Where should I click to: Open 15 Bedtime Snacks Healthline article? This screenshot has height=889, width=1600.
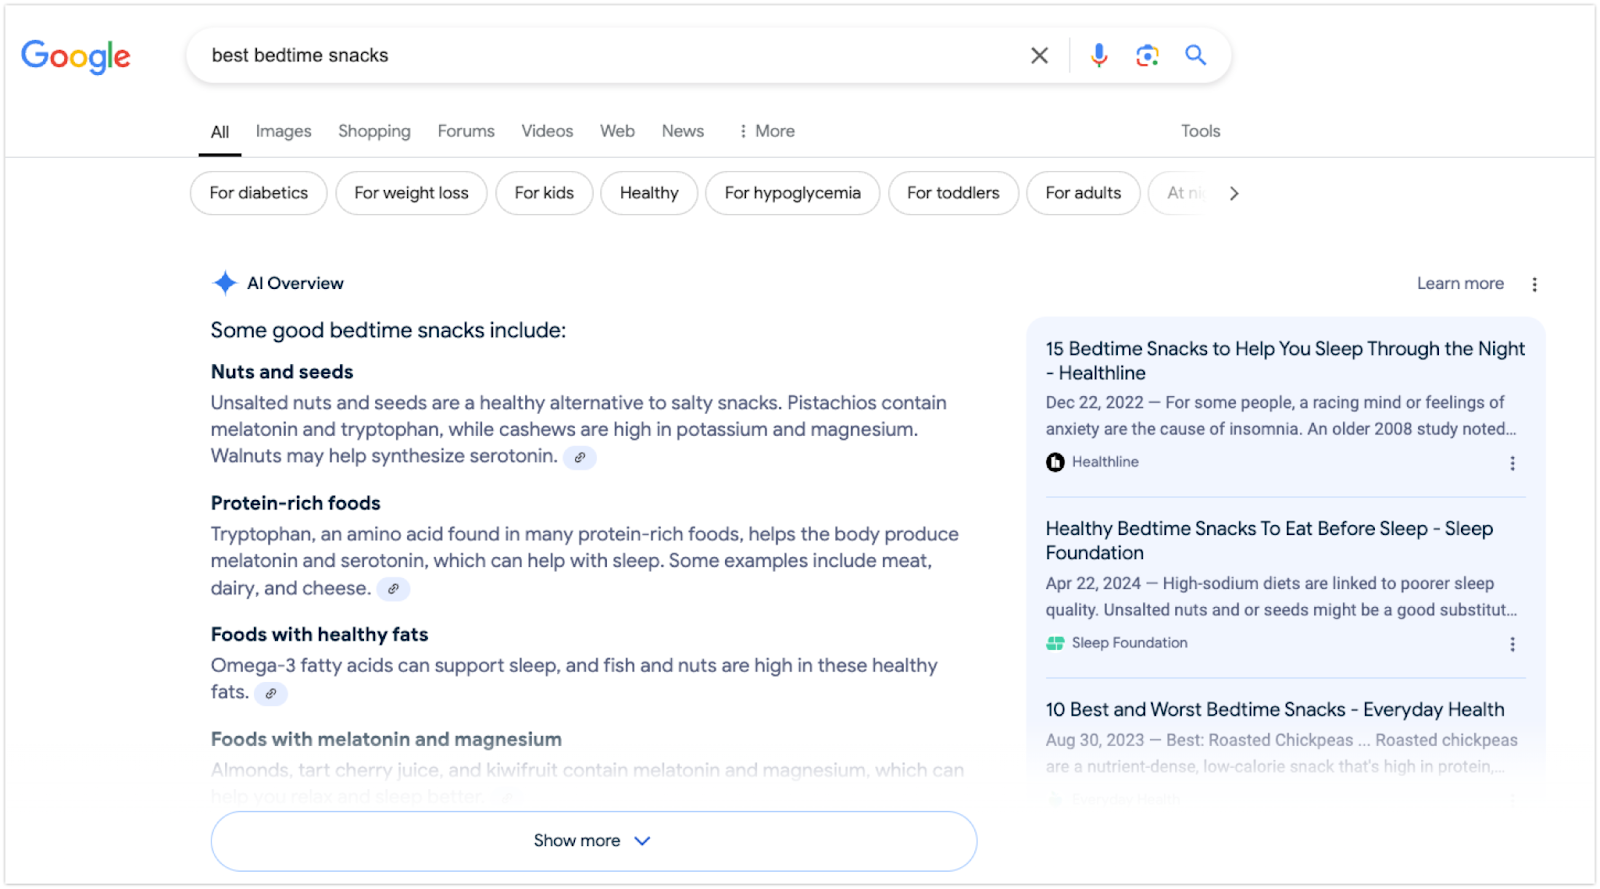[1285, 361]
